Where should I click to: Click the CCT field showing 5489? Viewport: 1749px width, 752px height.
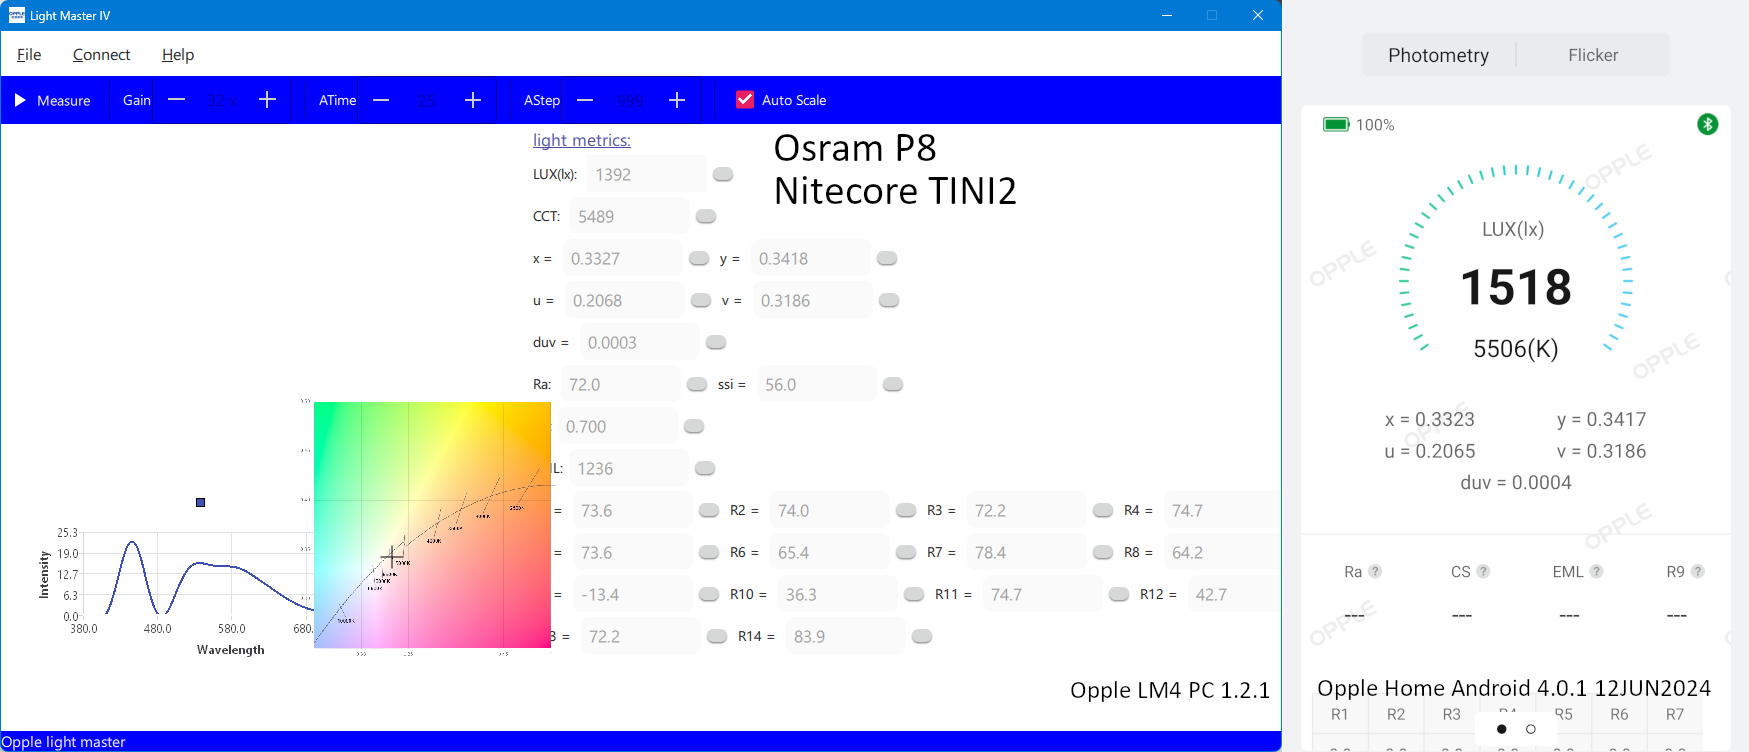[630, 216]
